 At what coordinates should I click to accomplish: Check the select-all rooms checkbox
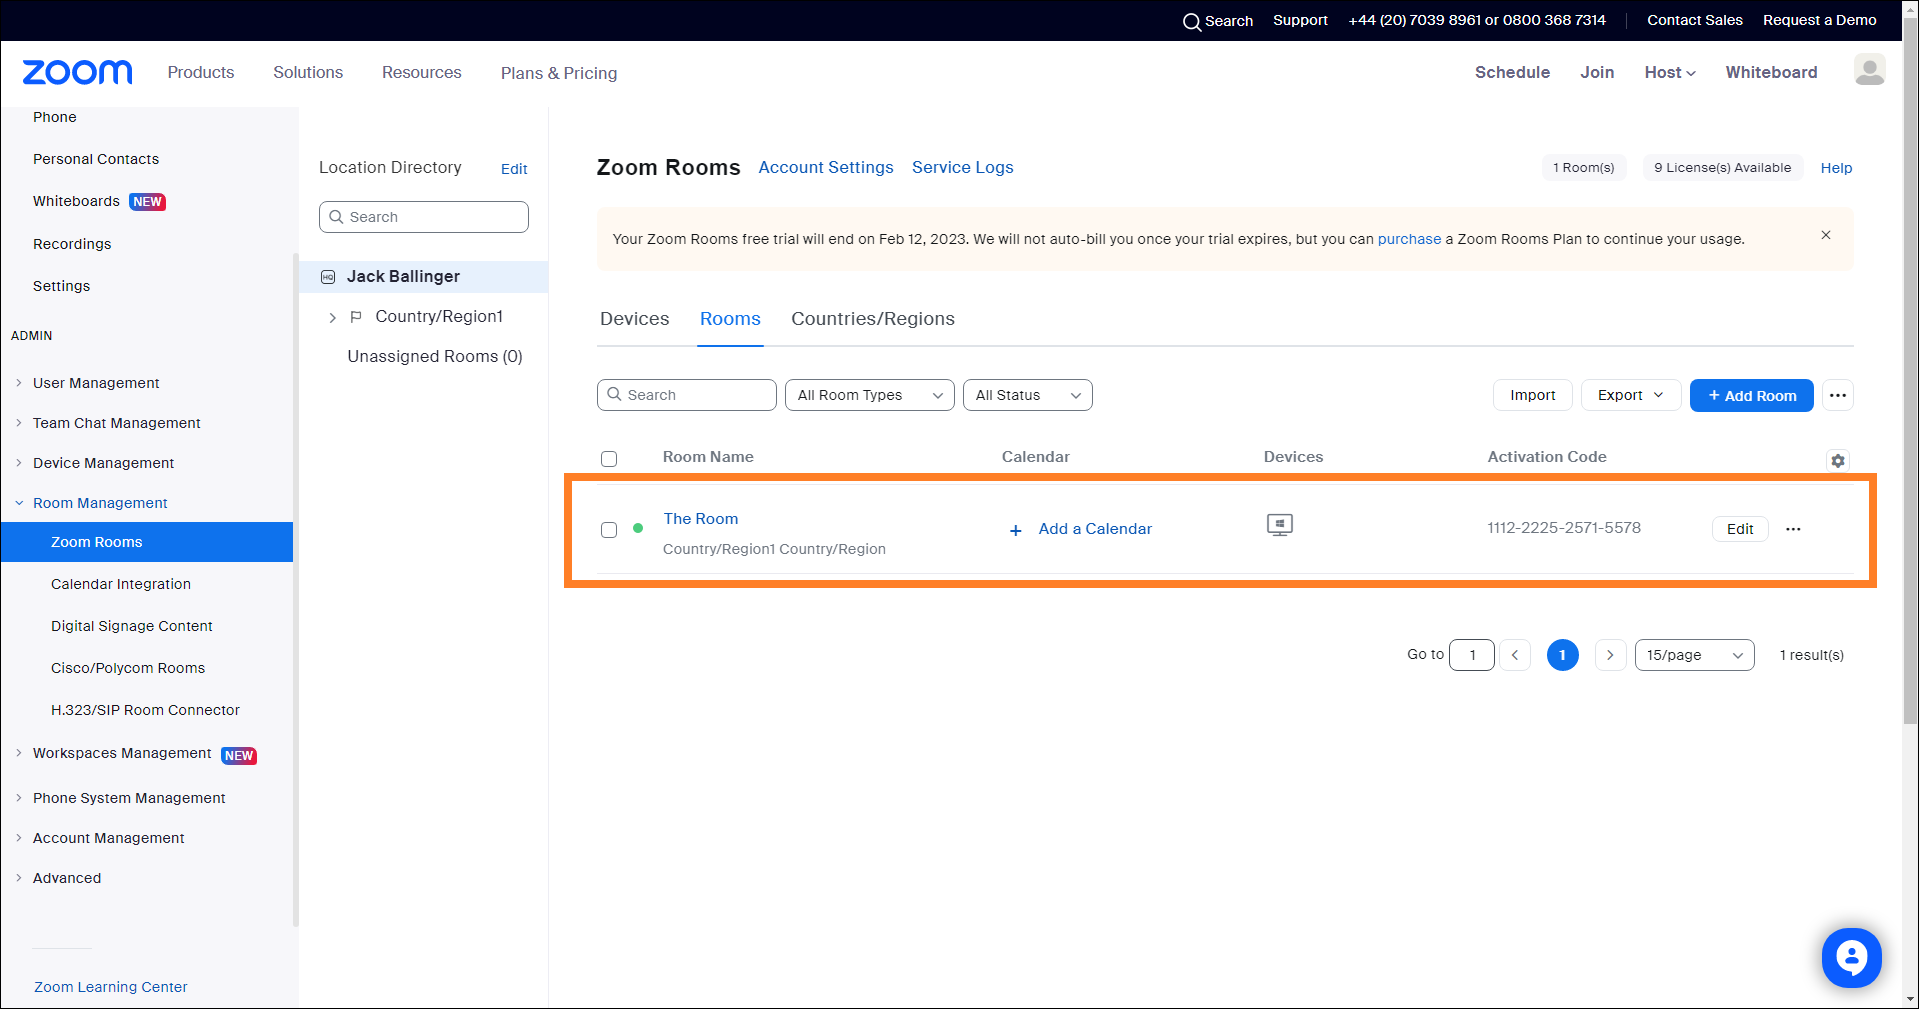609,459
